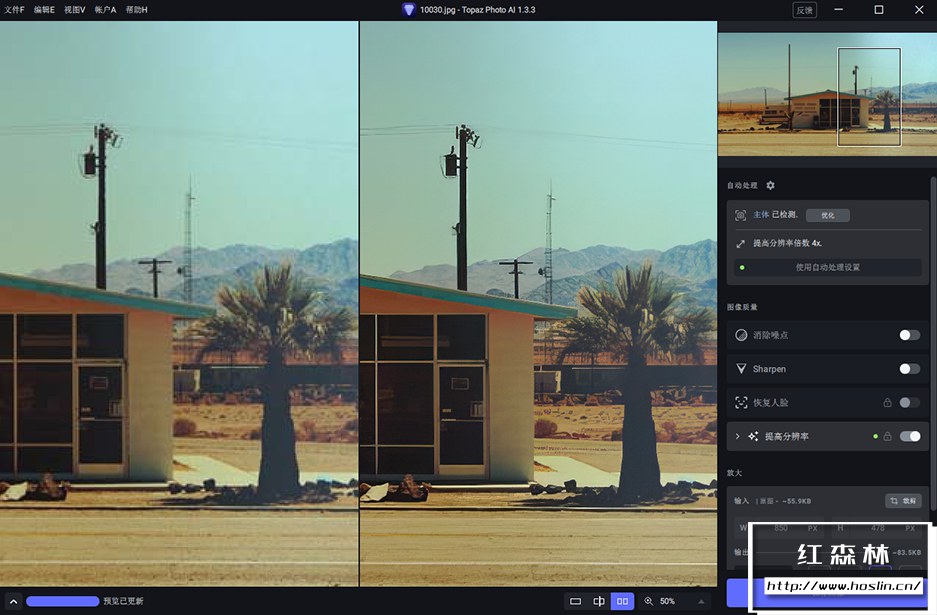
Task: Click the zoom magnifier icon
Action: pos(648,601)
